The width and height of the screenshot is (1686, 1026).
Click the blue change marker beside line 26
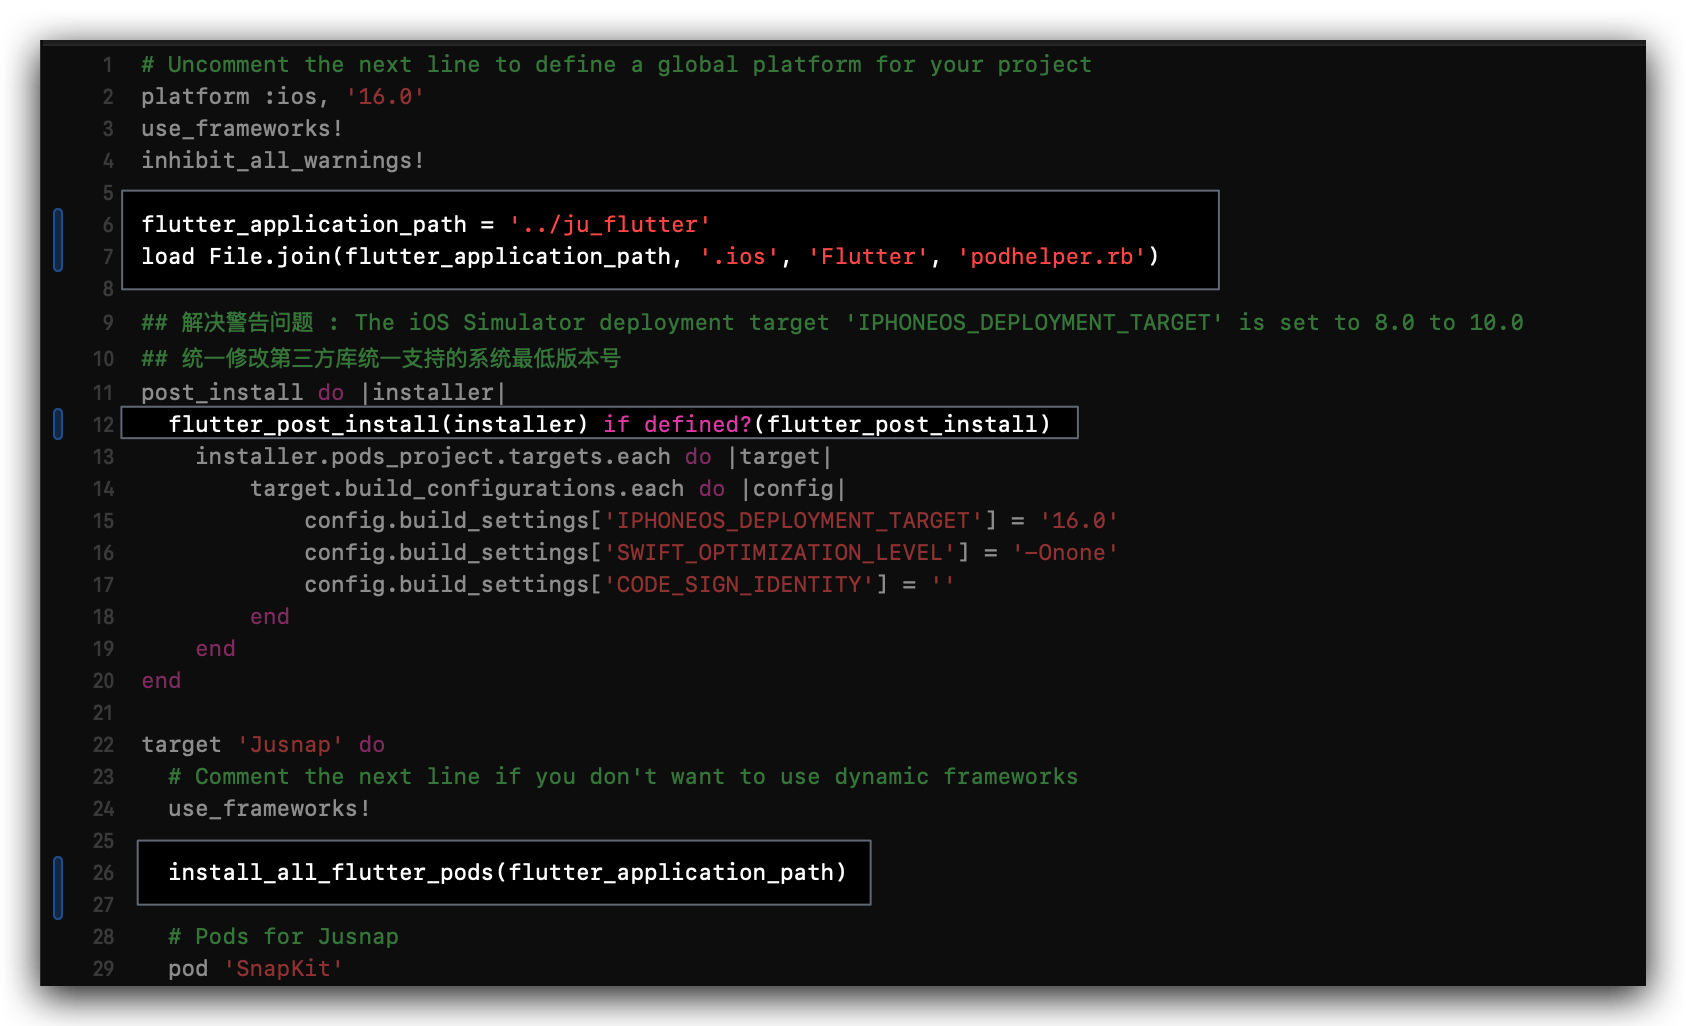pyautogui.click(x=58, y=888)
